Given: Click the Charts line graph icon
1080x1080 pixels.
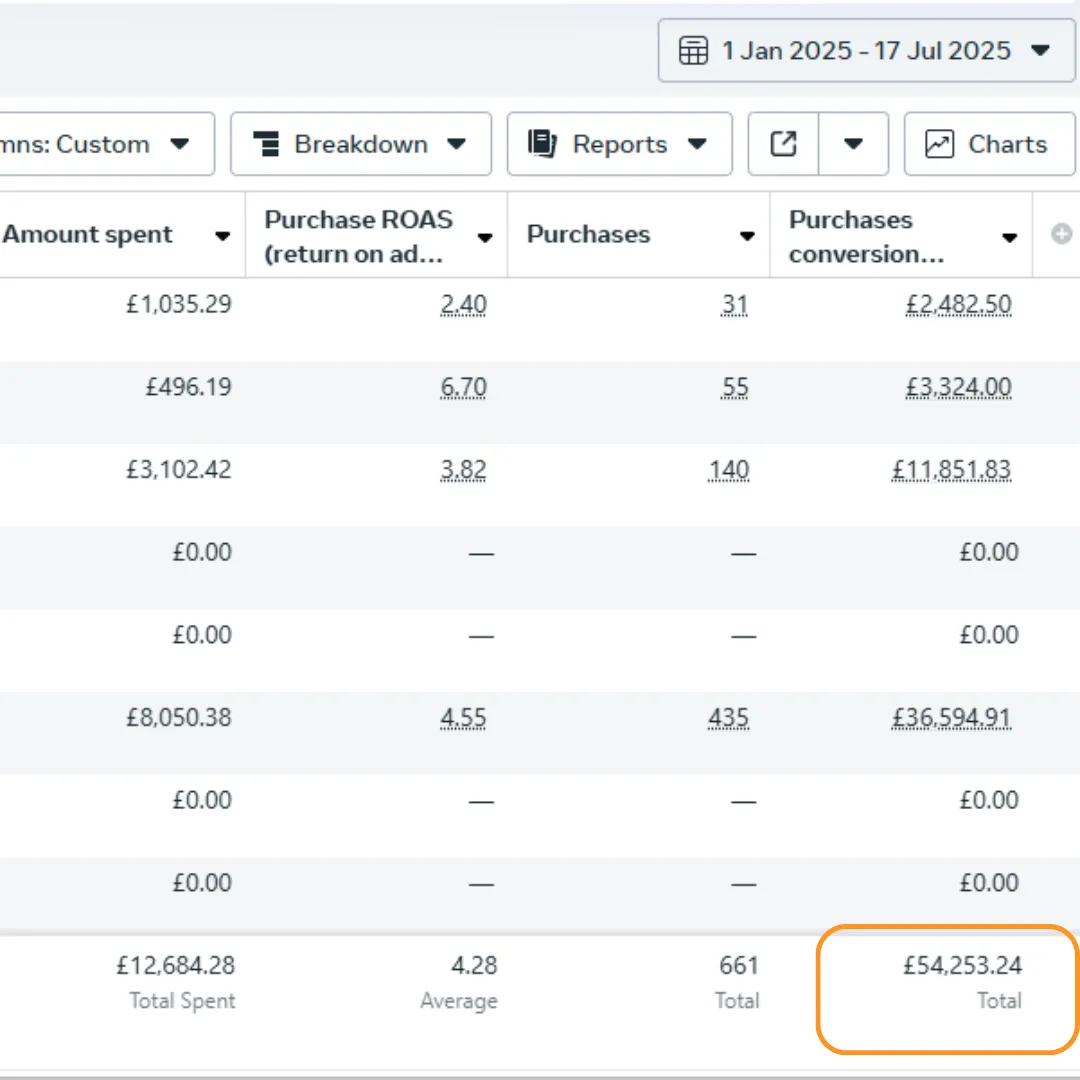Looking at the screenshot, I should pyautogui.click(x=939, y=144).
